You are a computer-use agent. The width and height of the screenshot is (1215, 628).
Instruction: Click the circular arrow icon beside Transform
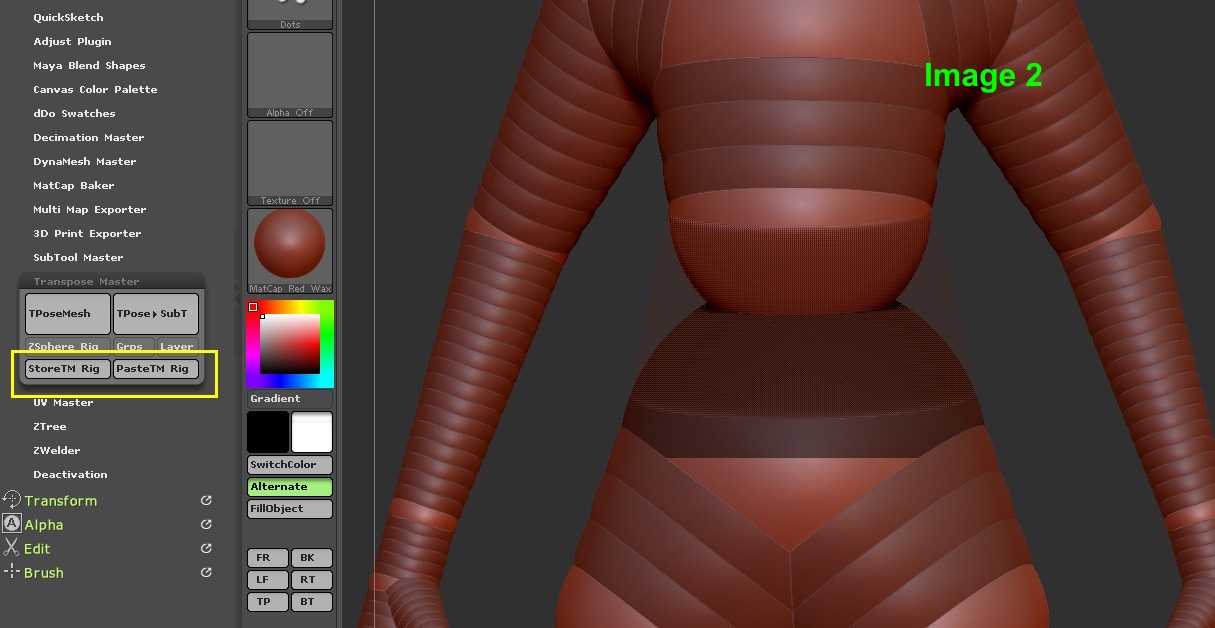(206, 500)
